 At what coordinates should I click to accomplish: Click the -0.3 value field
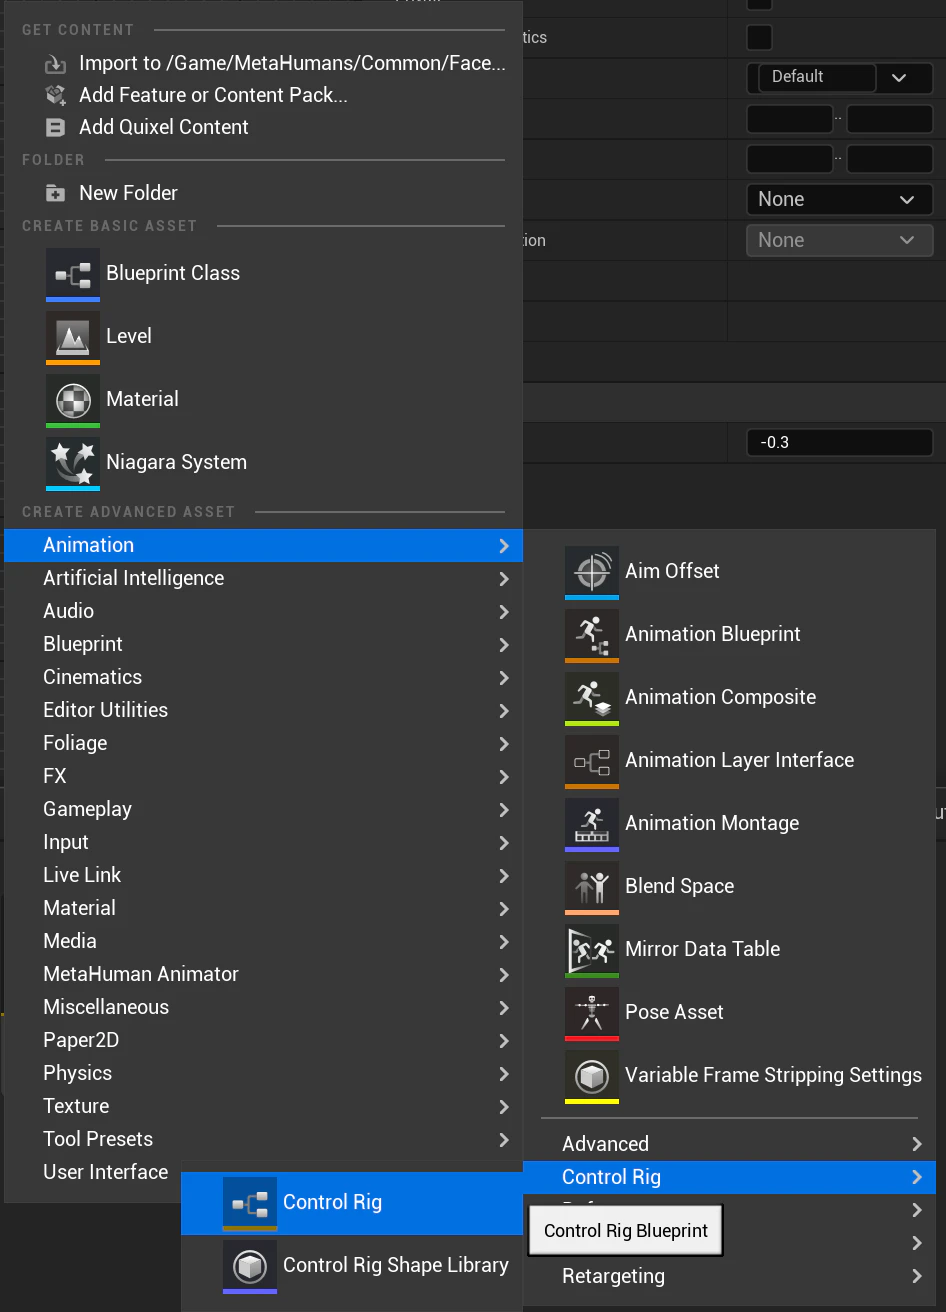click(x=840, y=442)
